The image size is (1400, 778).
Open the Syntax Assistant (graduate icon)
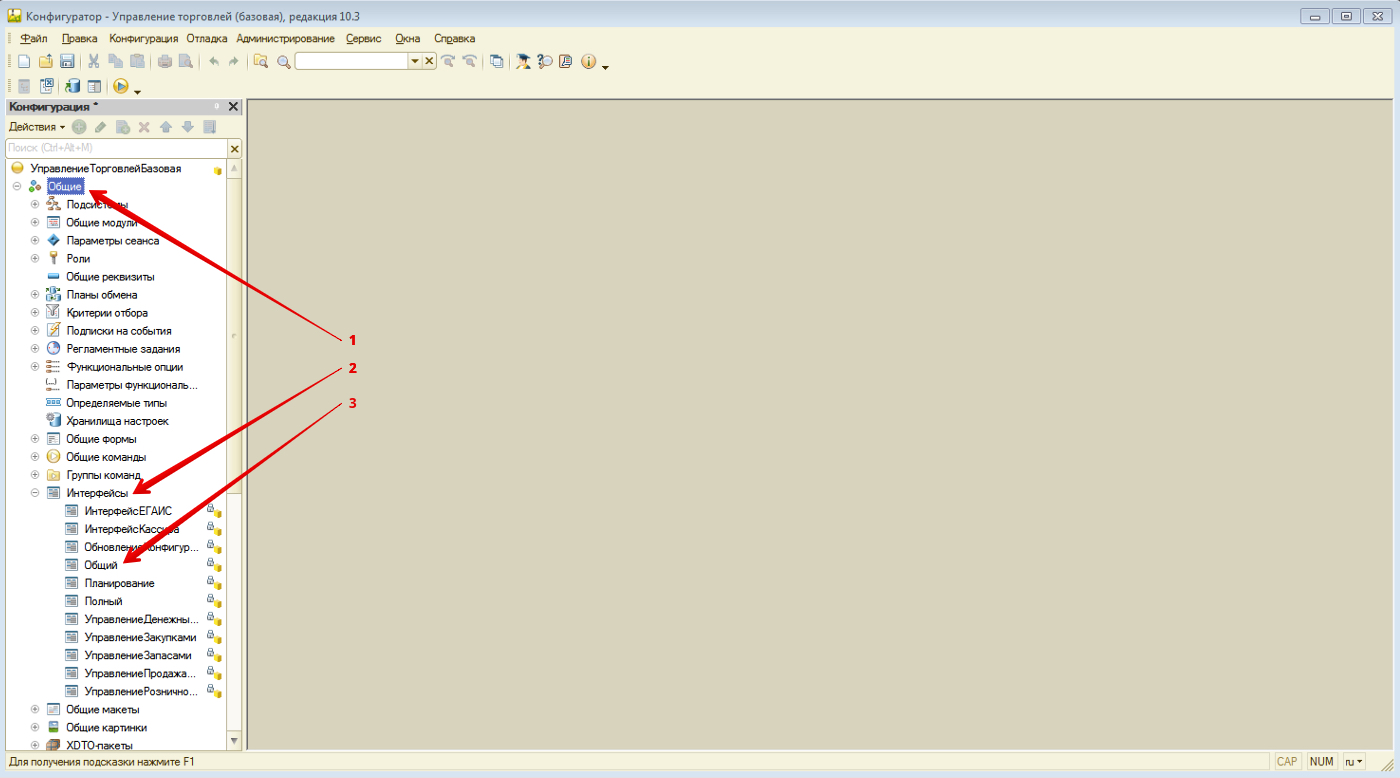(523, 61)
